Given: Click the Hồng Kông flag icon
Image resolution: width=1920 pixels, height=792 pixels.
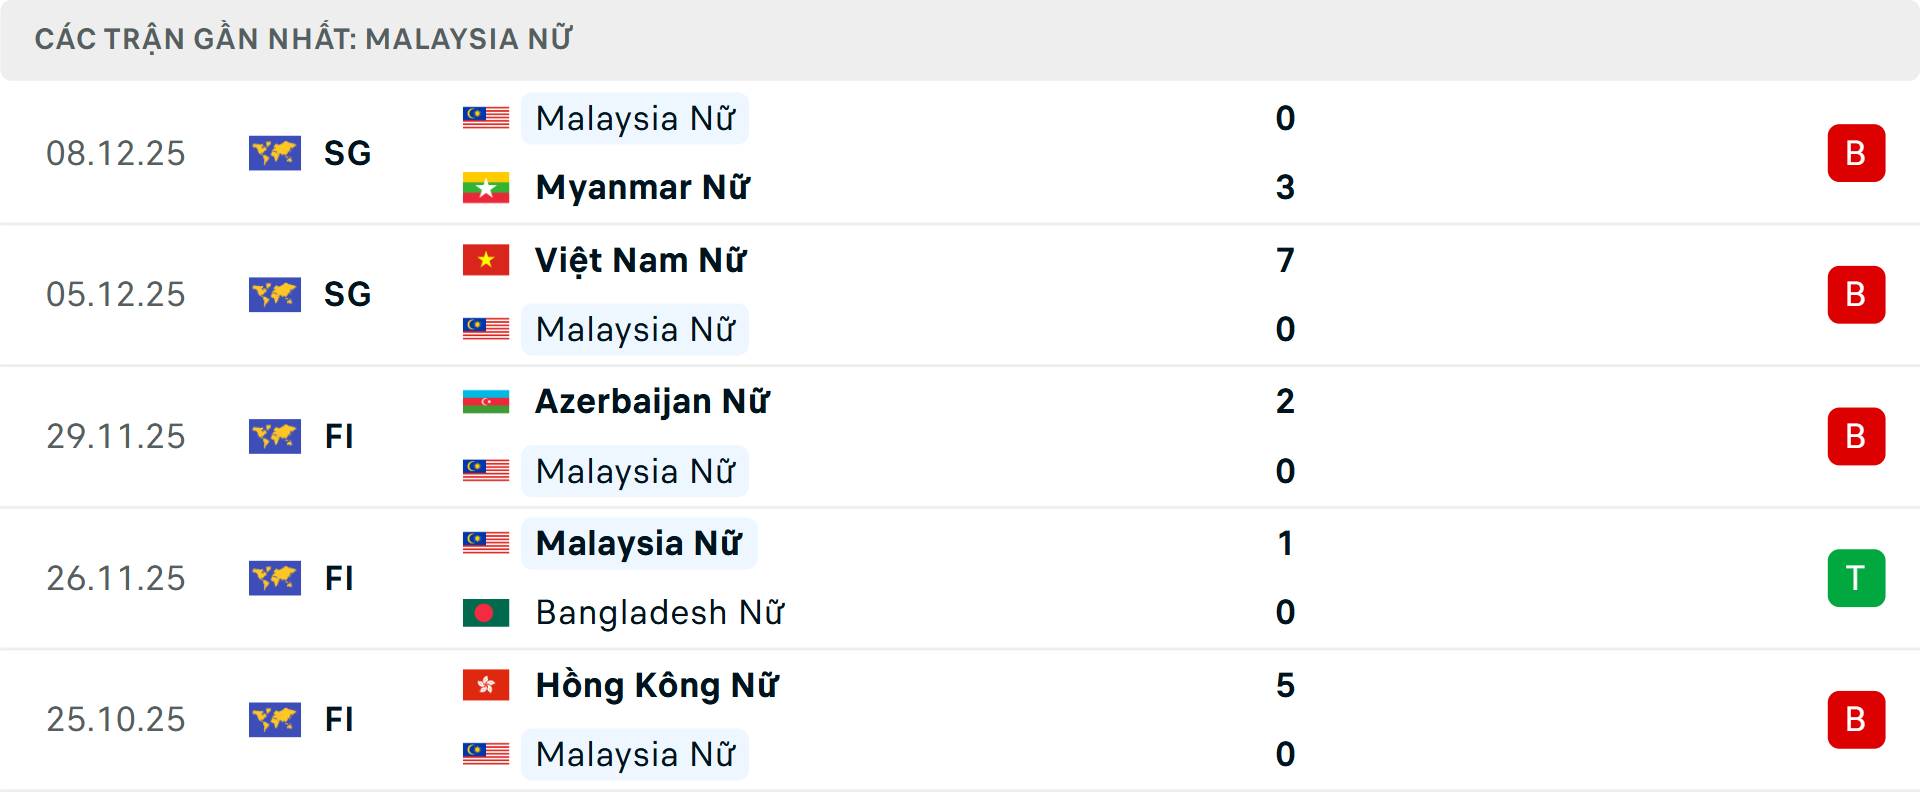Looking at the screenshot, I should tap(486, 686).
